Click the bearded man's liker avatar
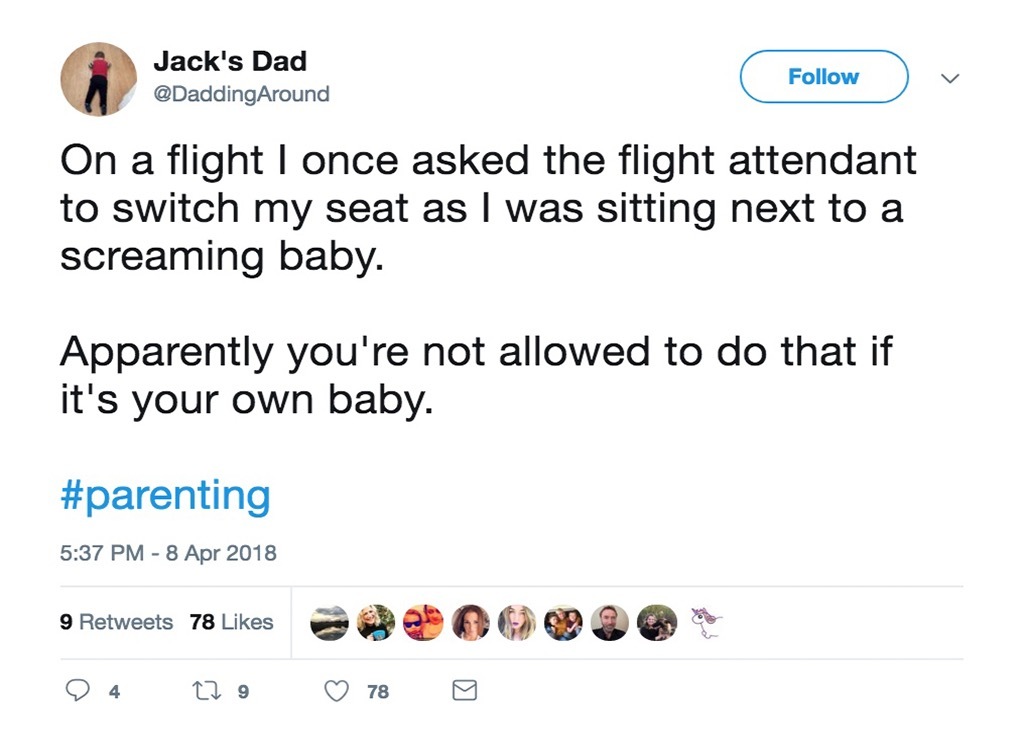The width and height of the screenshot is (1024, 750). [x=611, y=622]
